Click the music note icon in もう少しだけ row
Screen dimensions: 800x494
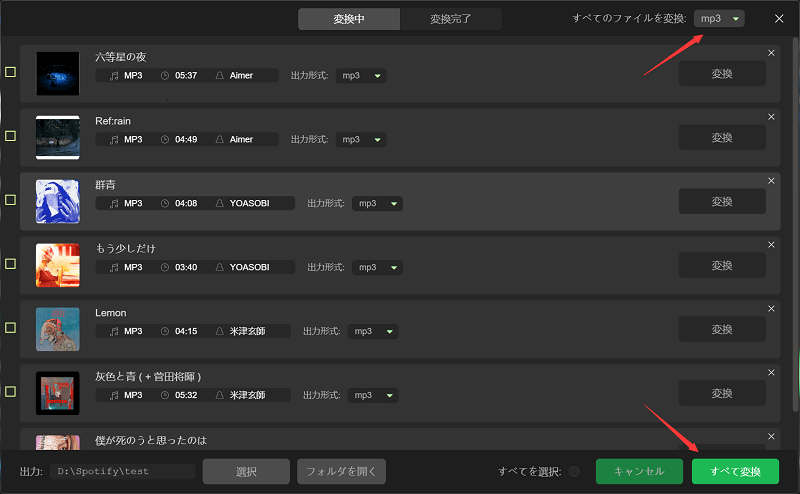pos(114,267)
